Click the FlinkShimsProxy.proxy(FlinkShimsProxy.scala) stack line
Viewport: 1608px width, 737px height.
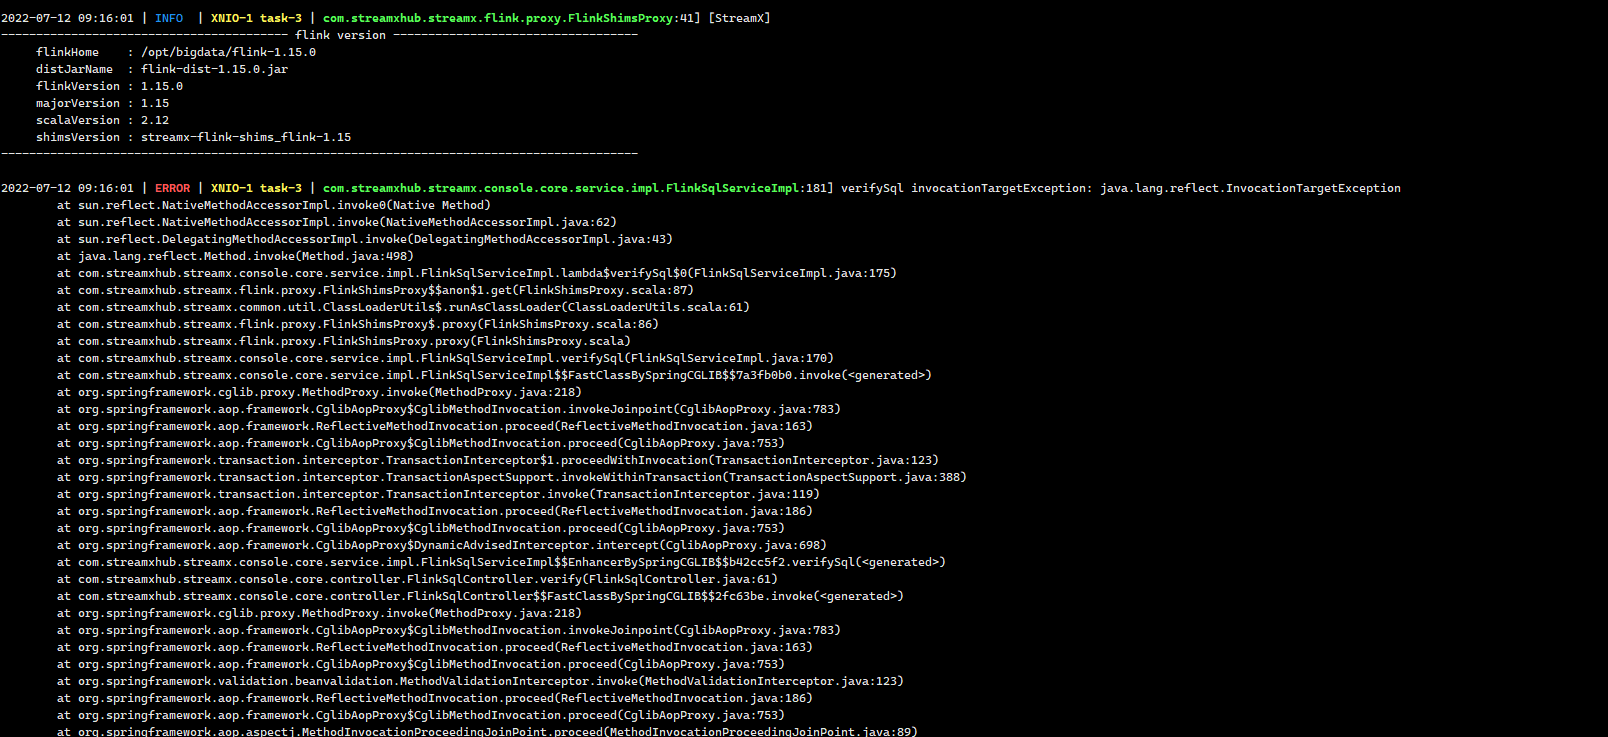(x=344, y=341)
